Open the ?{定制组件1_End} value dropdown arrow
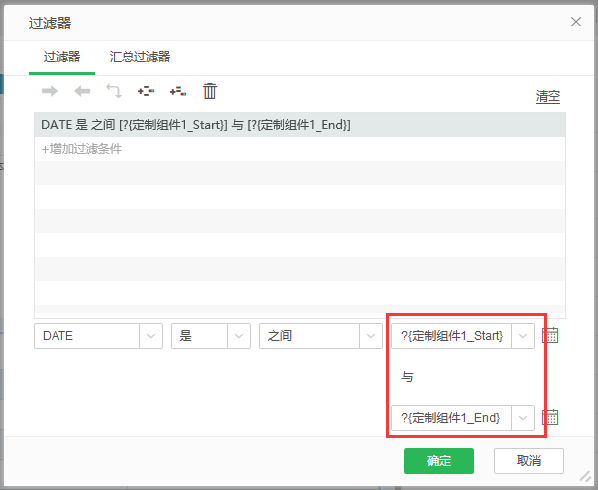 523,418
